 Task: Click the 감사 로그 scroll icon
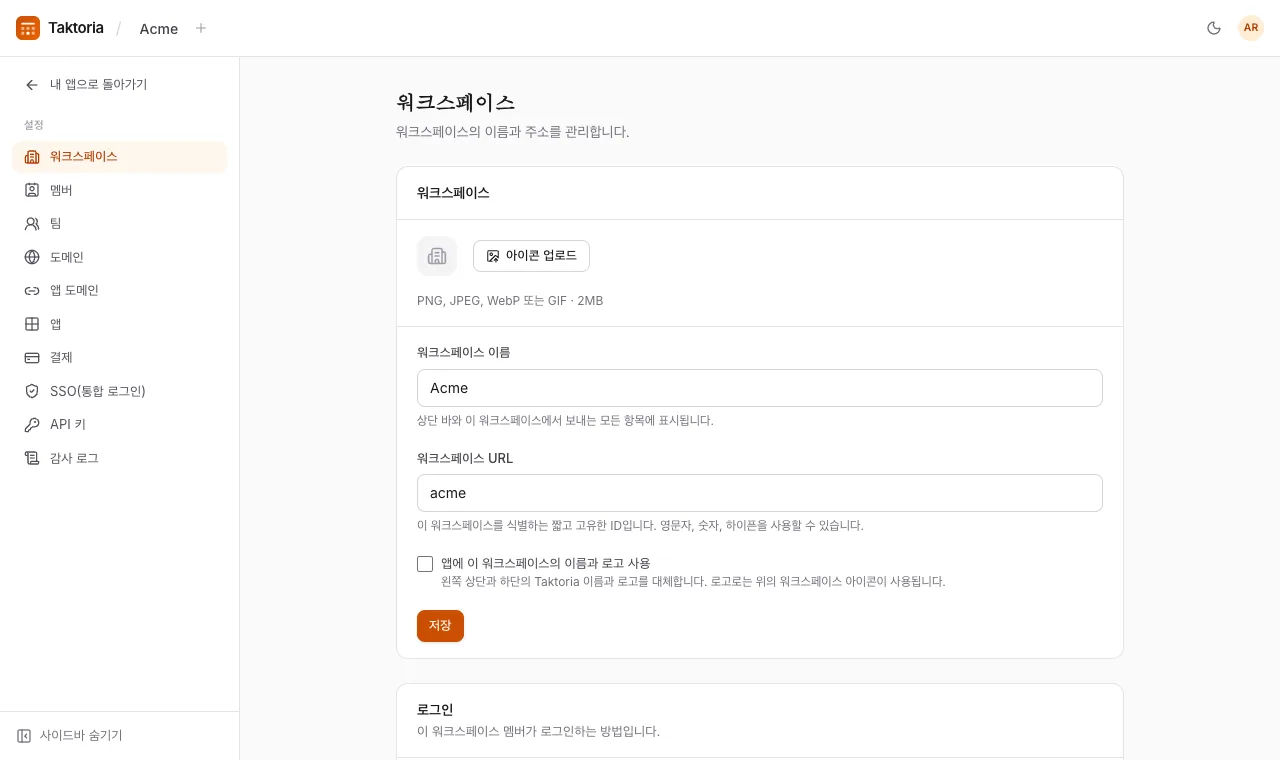click(32, 458)
